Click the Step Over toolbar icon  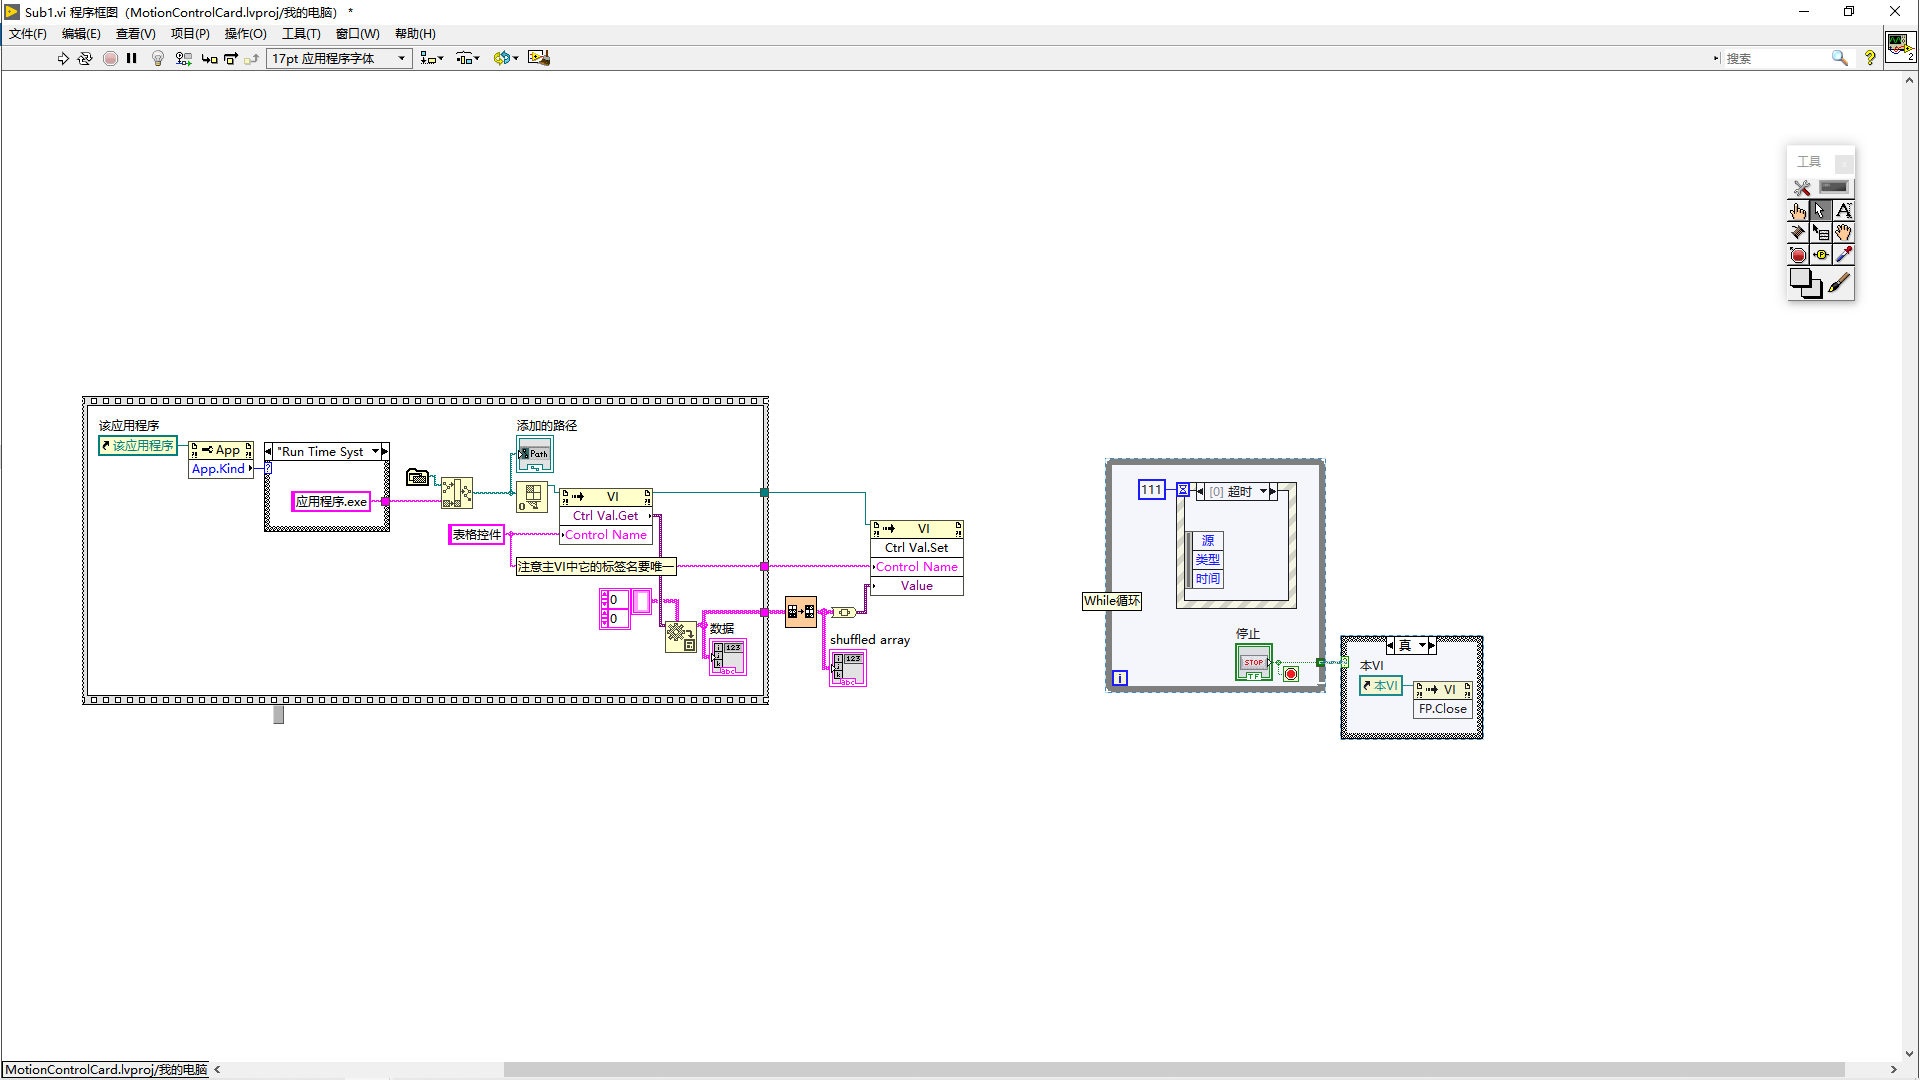point(230,58)
